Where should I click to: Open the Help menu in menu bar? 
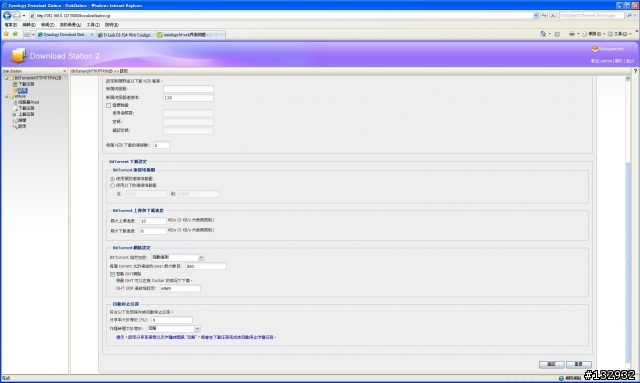point(111,25)
